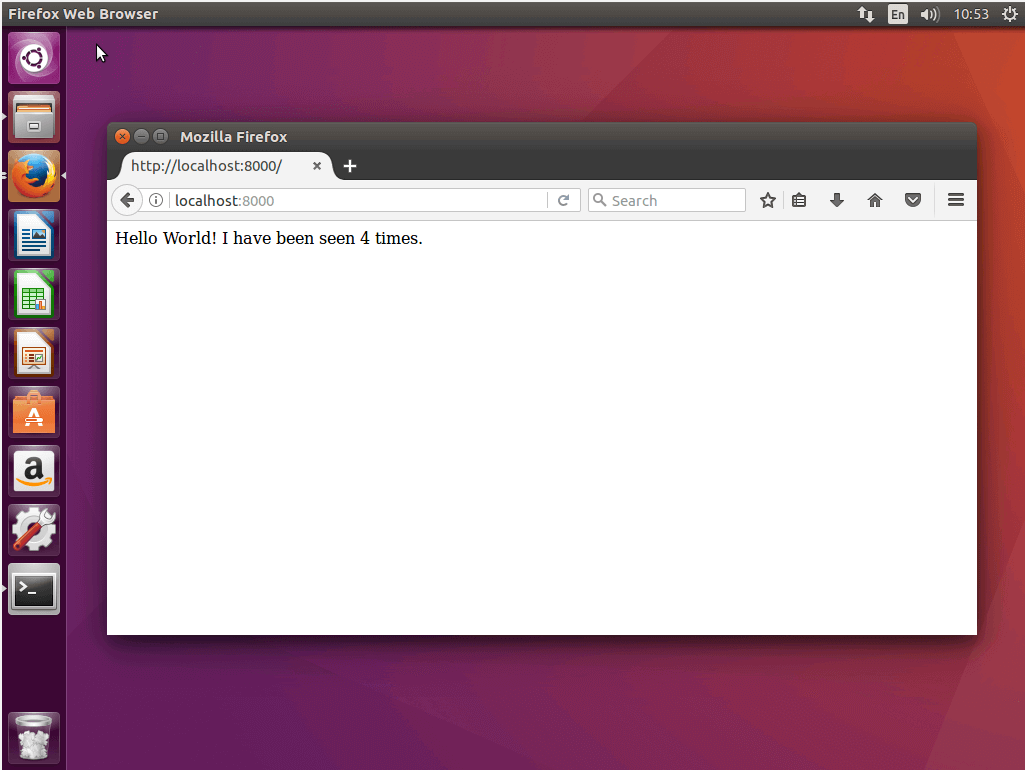The height and width of the screenshot is (770, 1025).
Task: Save page to Pocket icon
Action: (913, 200)
